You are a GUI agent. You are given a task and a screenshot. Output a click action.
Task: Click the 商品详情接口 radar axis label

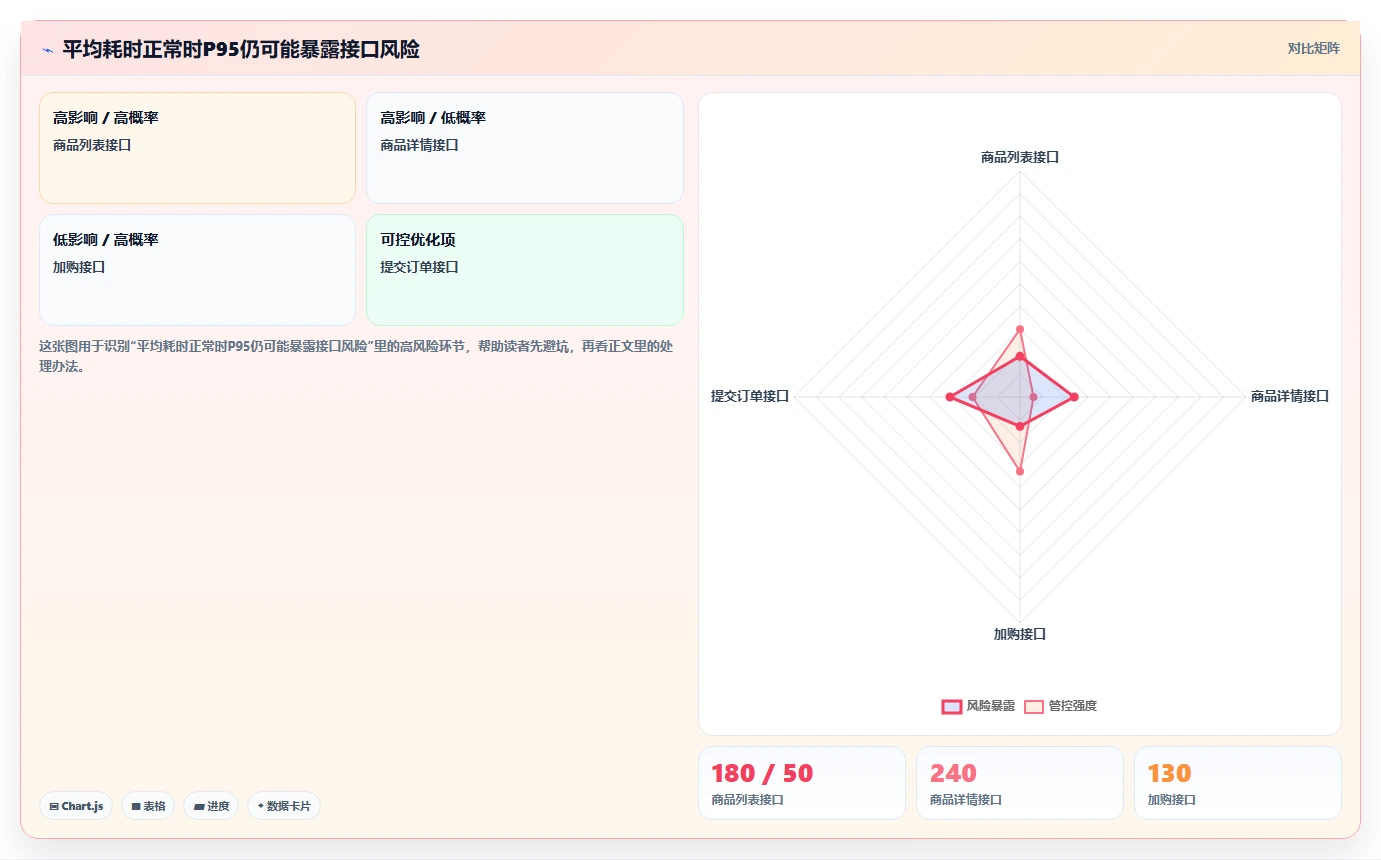[1290, 396]
